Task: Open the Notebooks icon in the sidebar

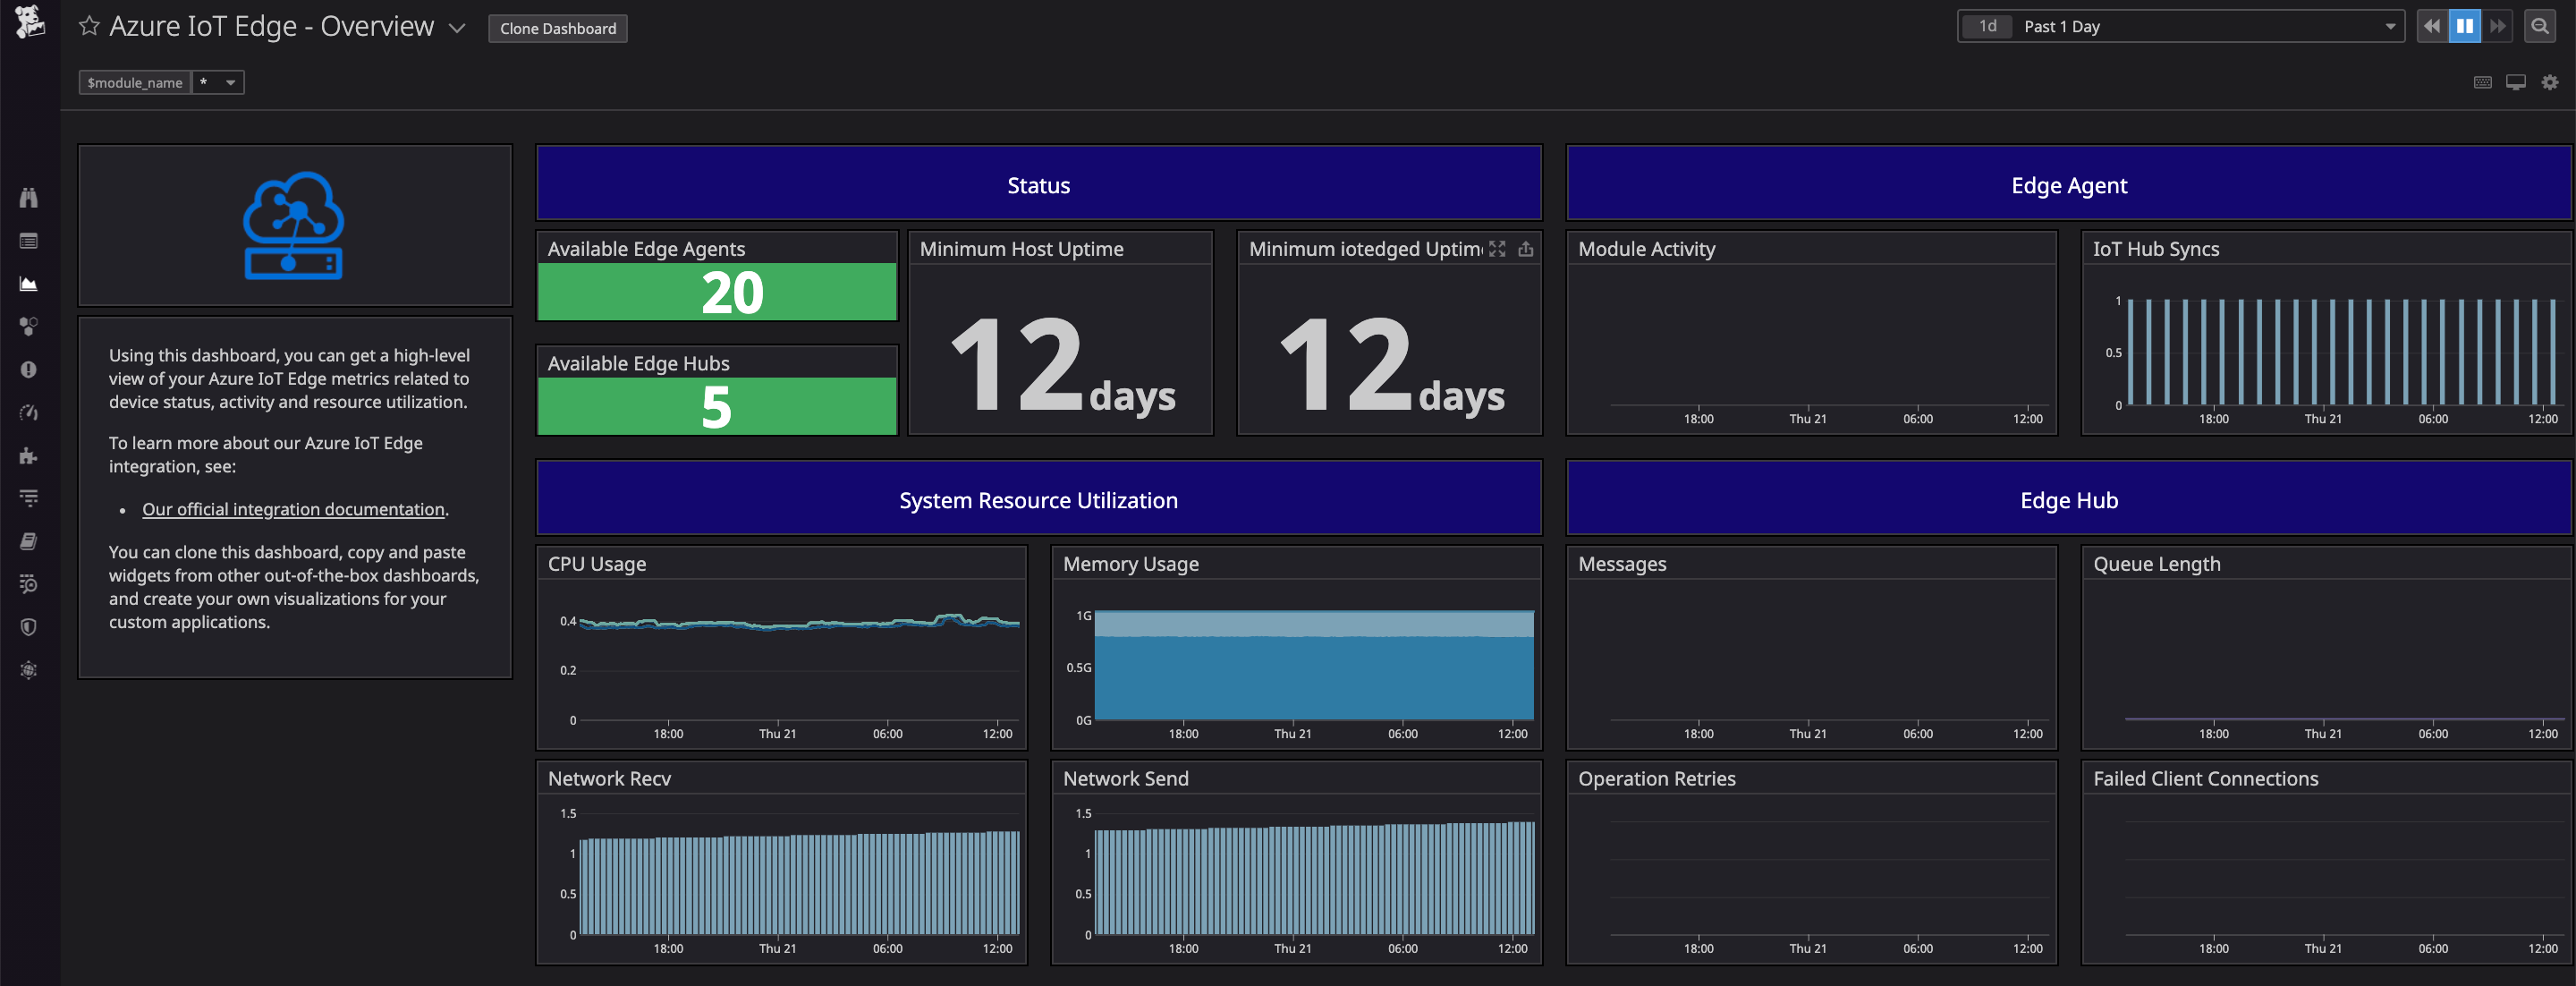Action: (29, 541)
